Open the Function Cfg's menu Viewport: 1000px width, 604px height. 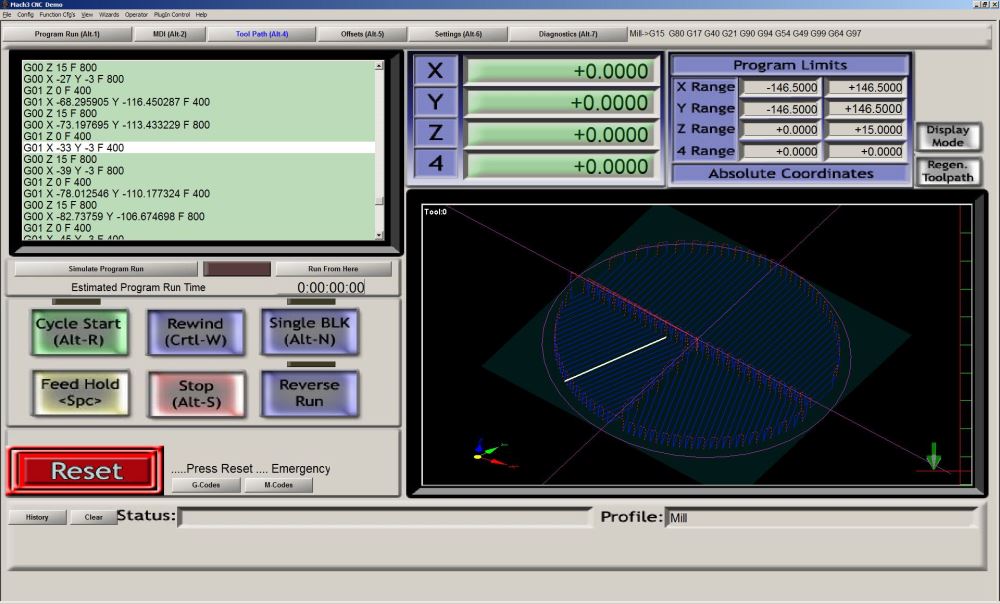click(x=57, y=14)
